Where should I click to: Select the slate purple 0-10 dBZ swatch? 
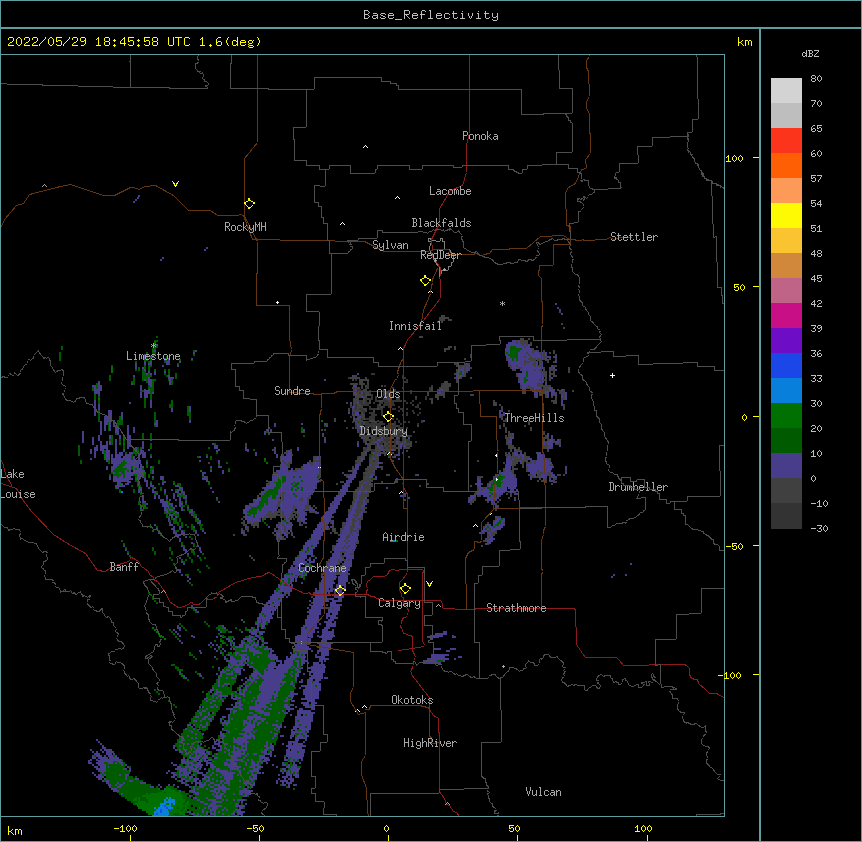pos(786,466)
